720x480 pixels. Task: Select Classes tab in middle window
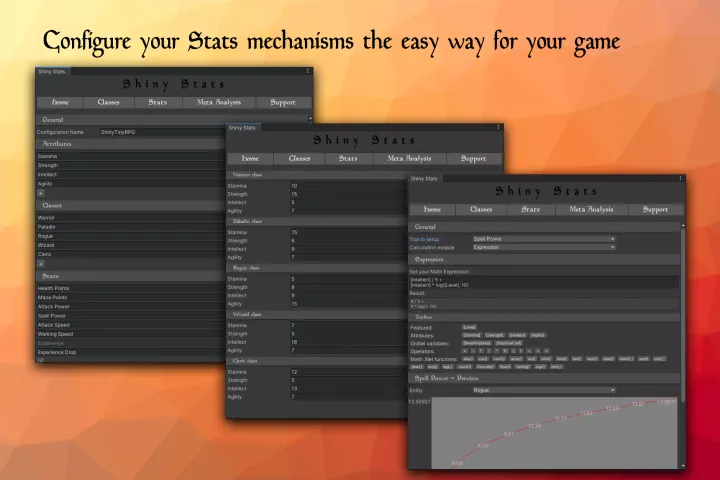pos(299,158)
